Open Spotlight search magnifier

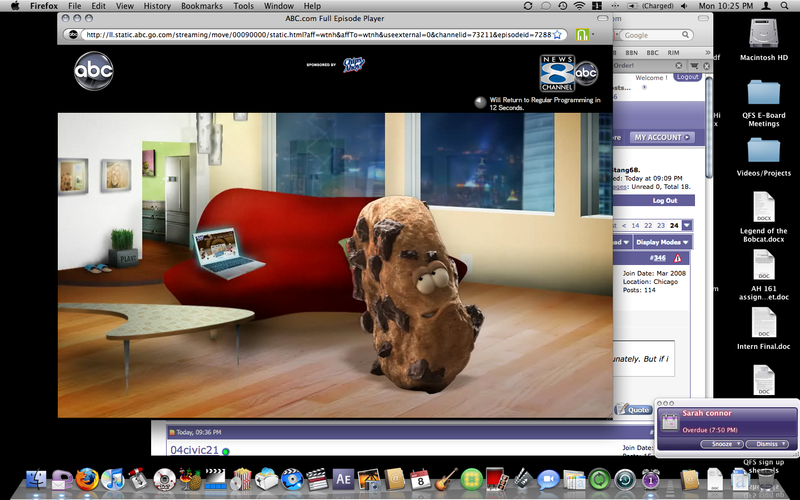(785, 6)
